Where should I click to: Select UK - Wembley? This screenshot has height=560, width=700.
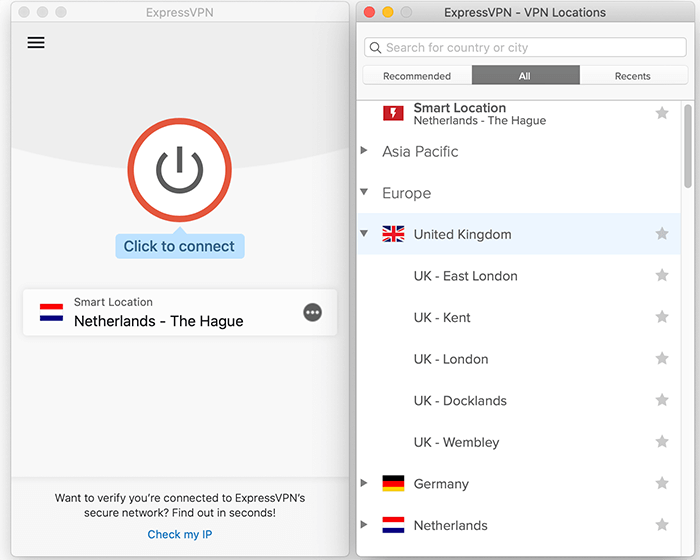click(456, 442)
